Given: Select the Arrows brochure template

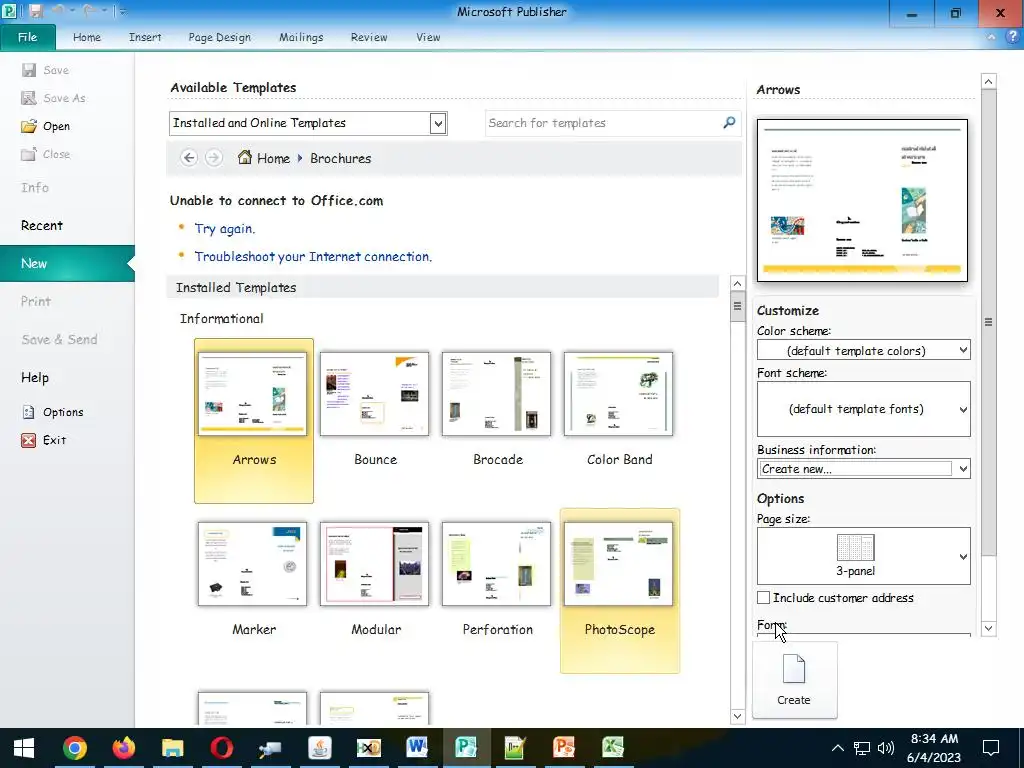Looking at the screenshot, I should pyautogui.click(x=253, y=421).
